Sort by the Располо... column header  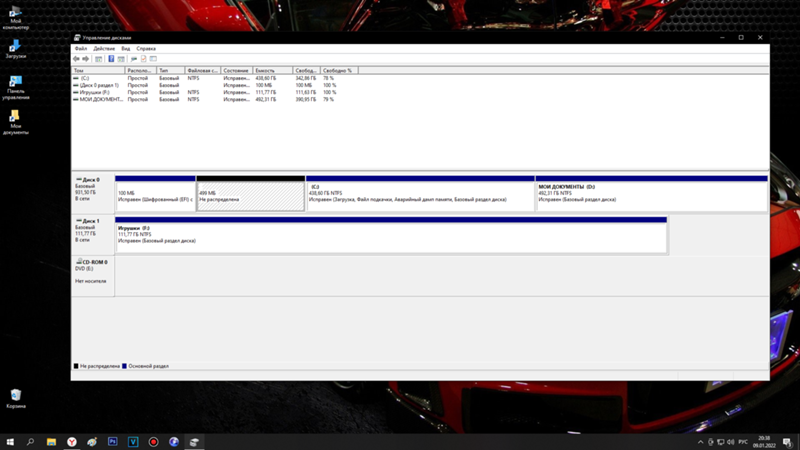tap(140, 70)
